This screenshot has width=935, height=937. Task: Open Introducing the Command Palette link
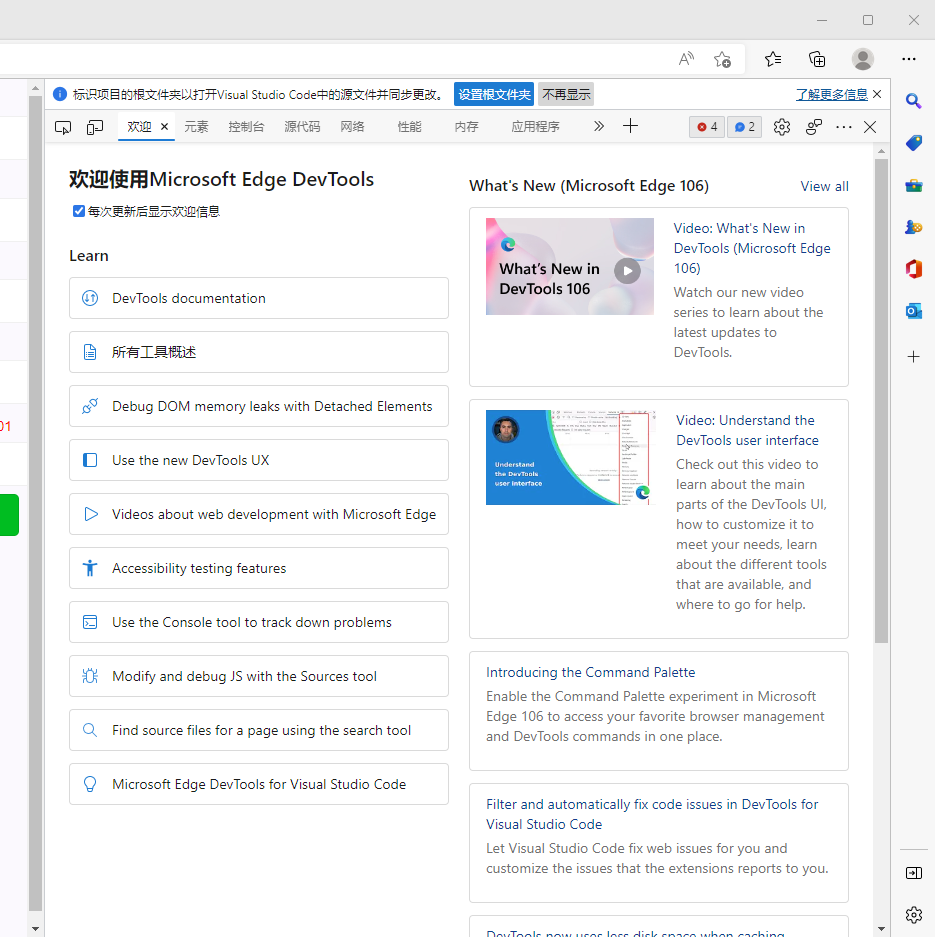[590, 672]
